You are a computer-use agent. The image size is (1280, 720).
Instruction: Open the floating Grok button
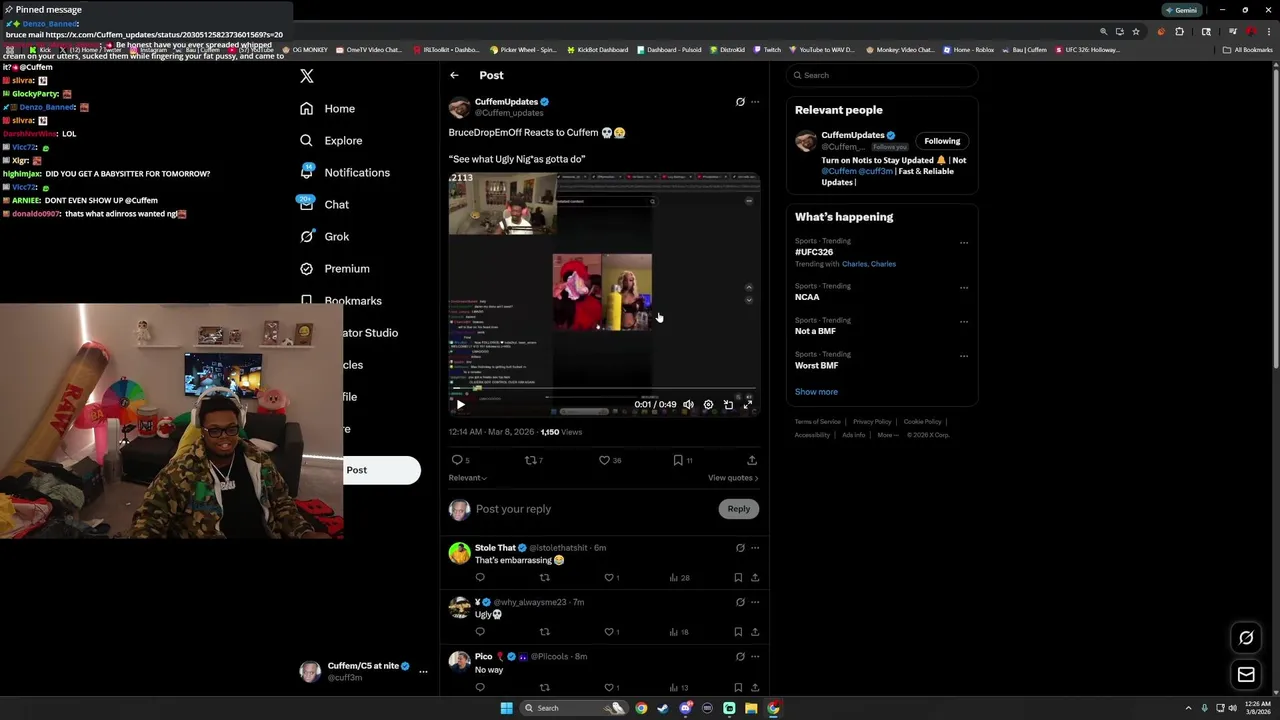click(1246, 638)
